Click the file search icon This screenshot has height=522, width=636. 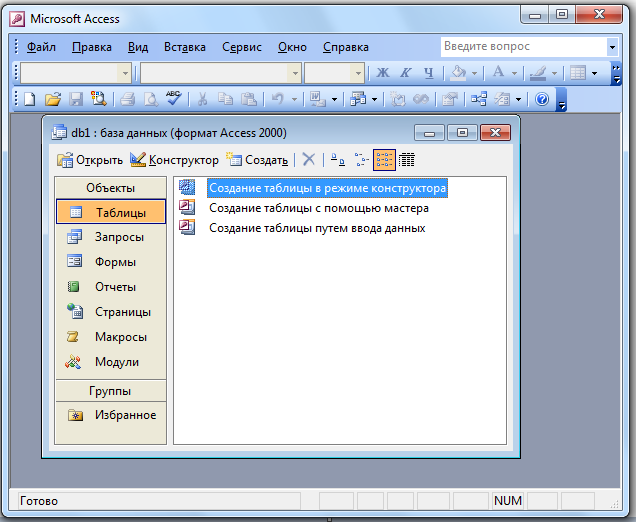pyautogui.click(x=99, y=99)
